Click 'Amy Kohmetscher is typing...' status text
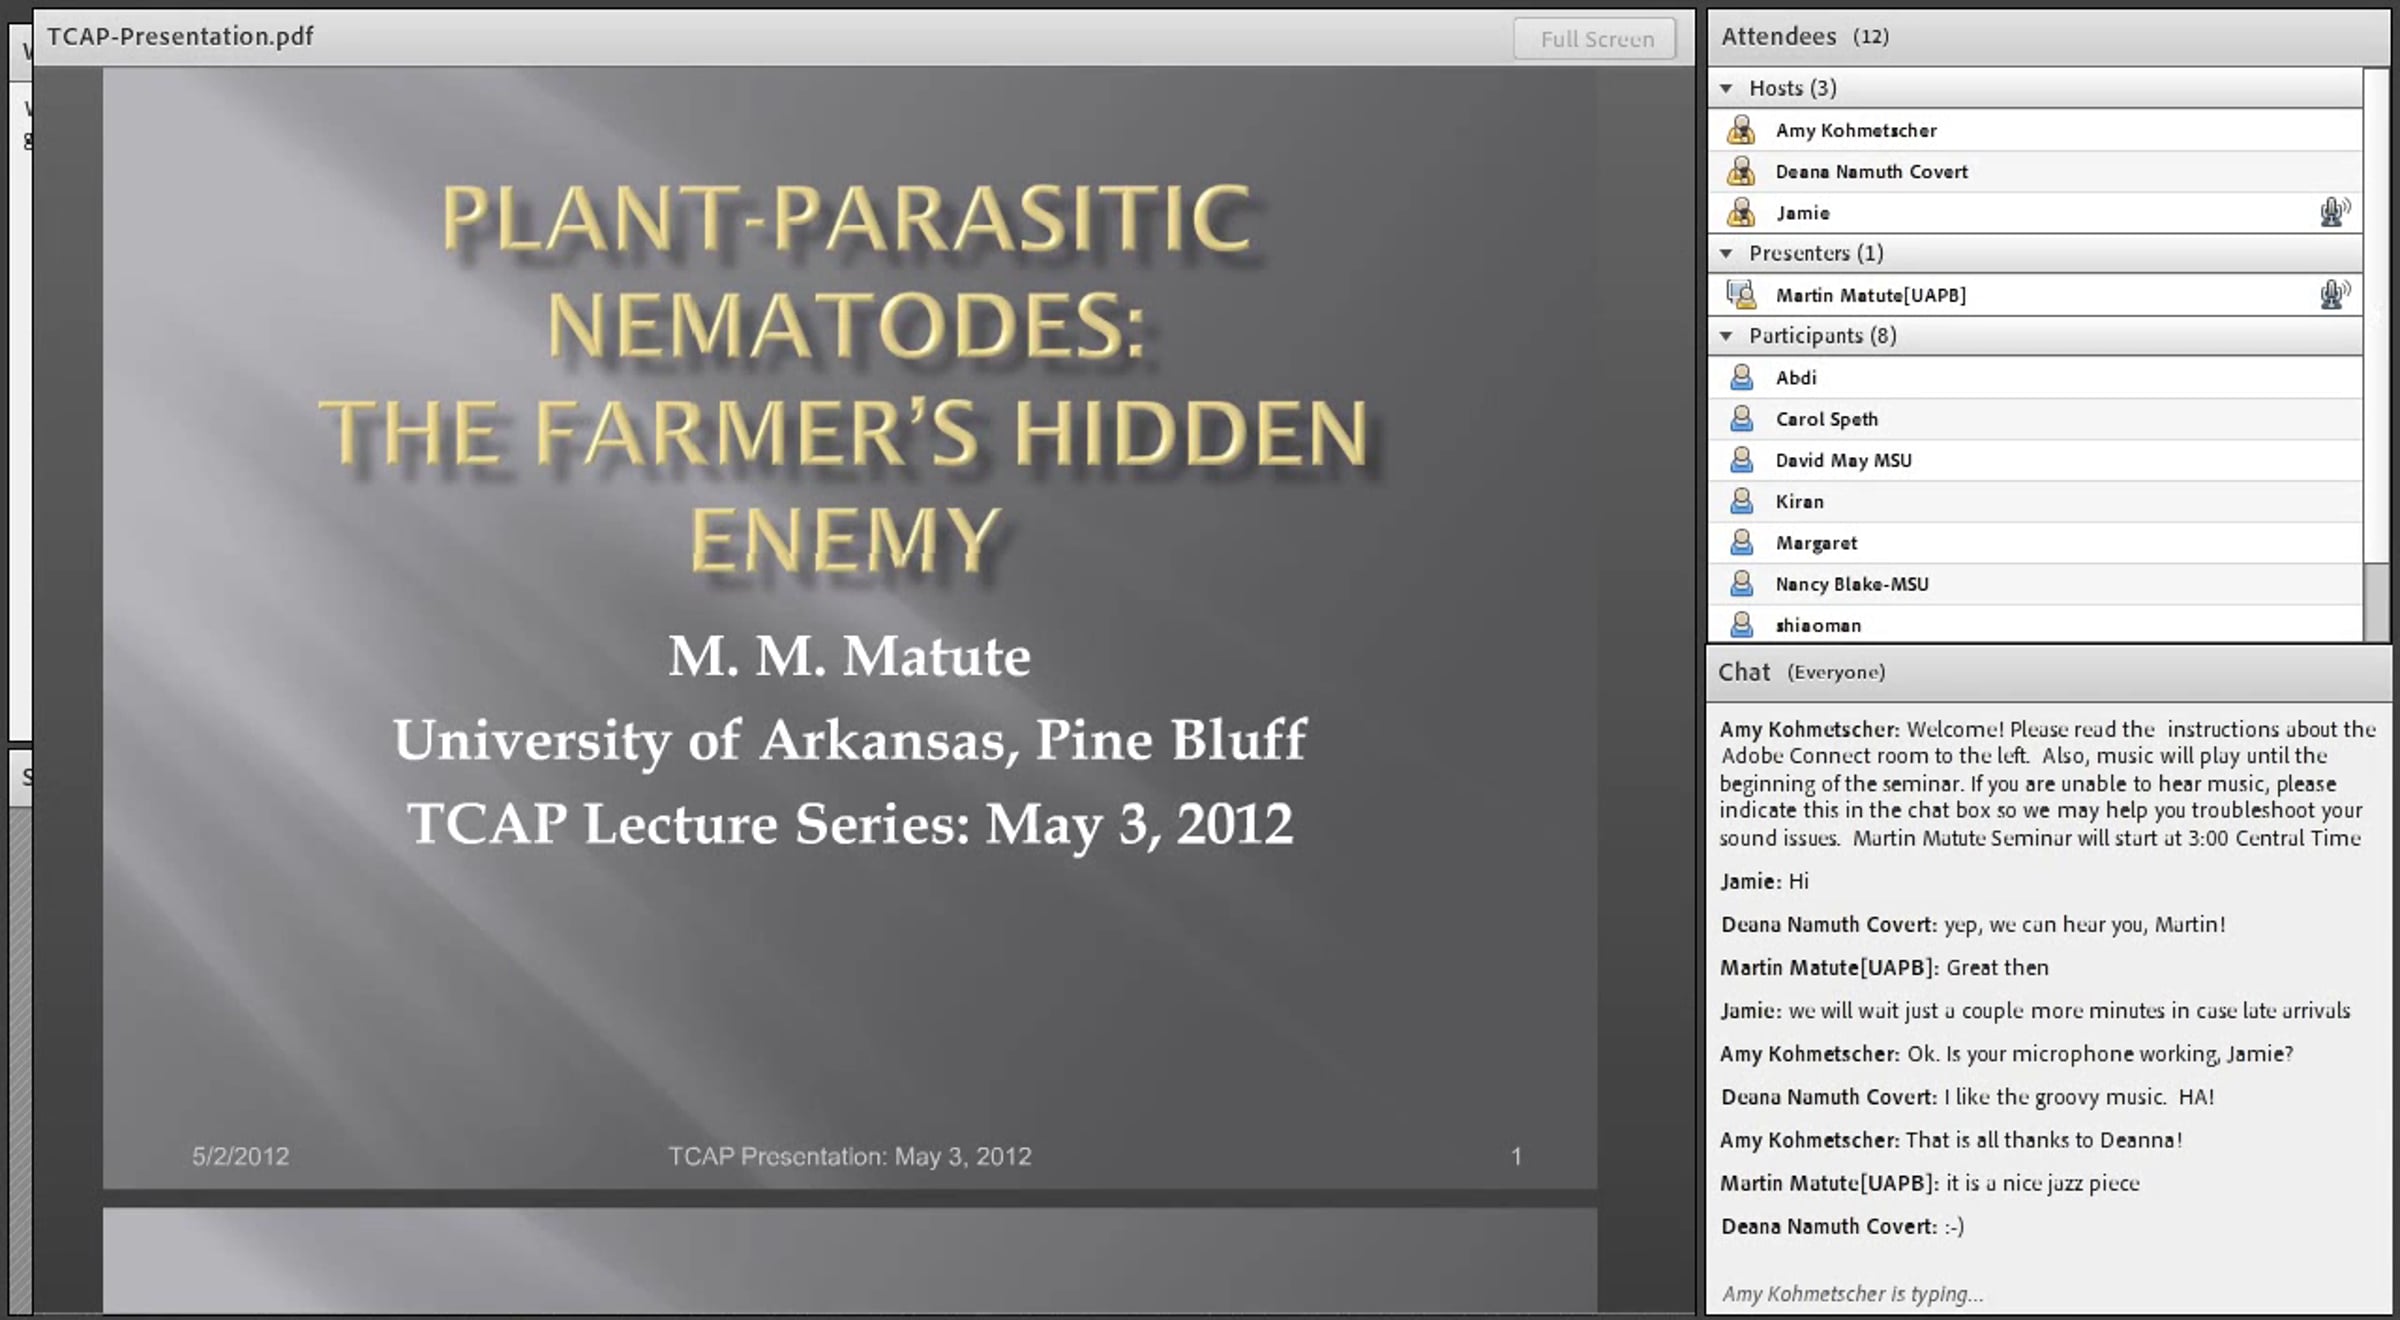 (x=1852, y=1294)
